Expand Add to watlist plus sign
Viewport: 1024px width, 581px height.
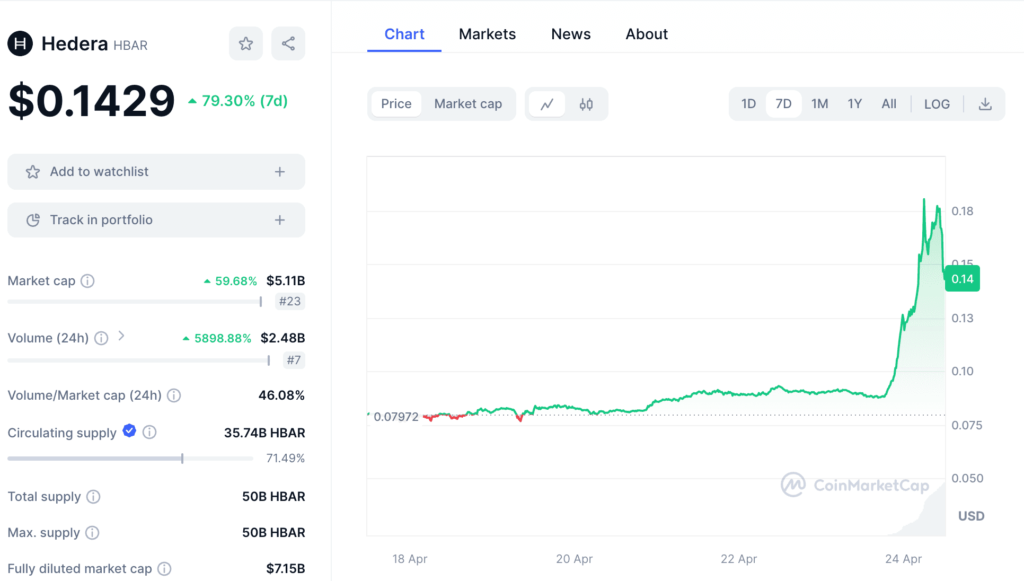280,172
